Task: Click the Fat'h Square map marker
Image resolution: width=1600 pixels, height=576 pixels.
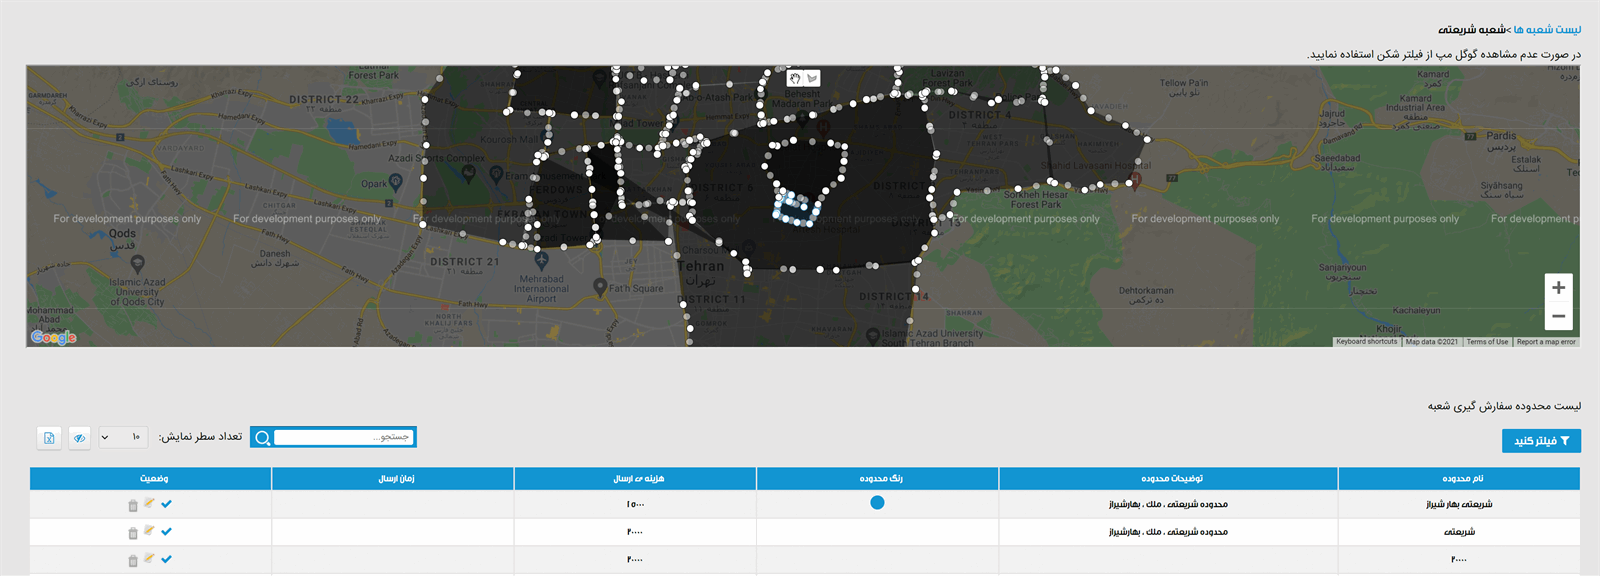Action: 600,287
